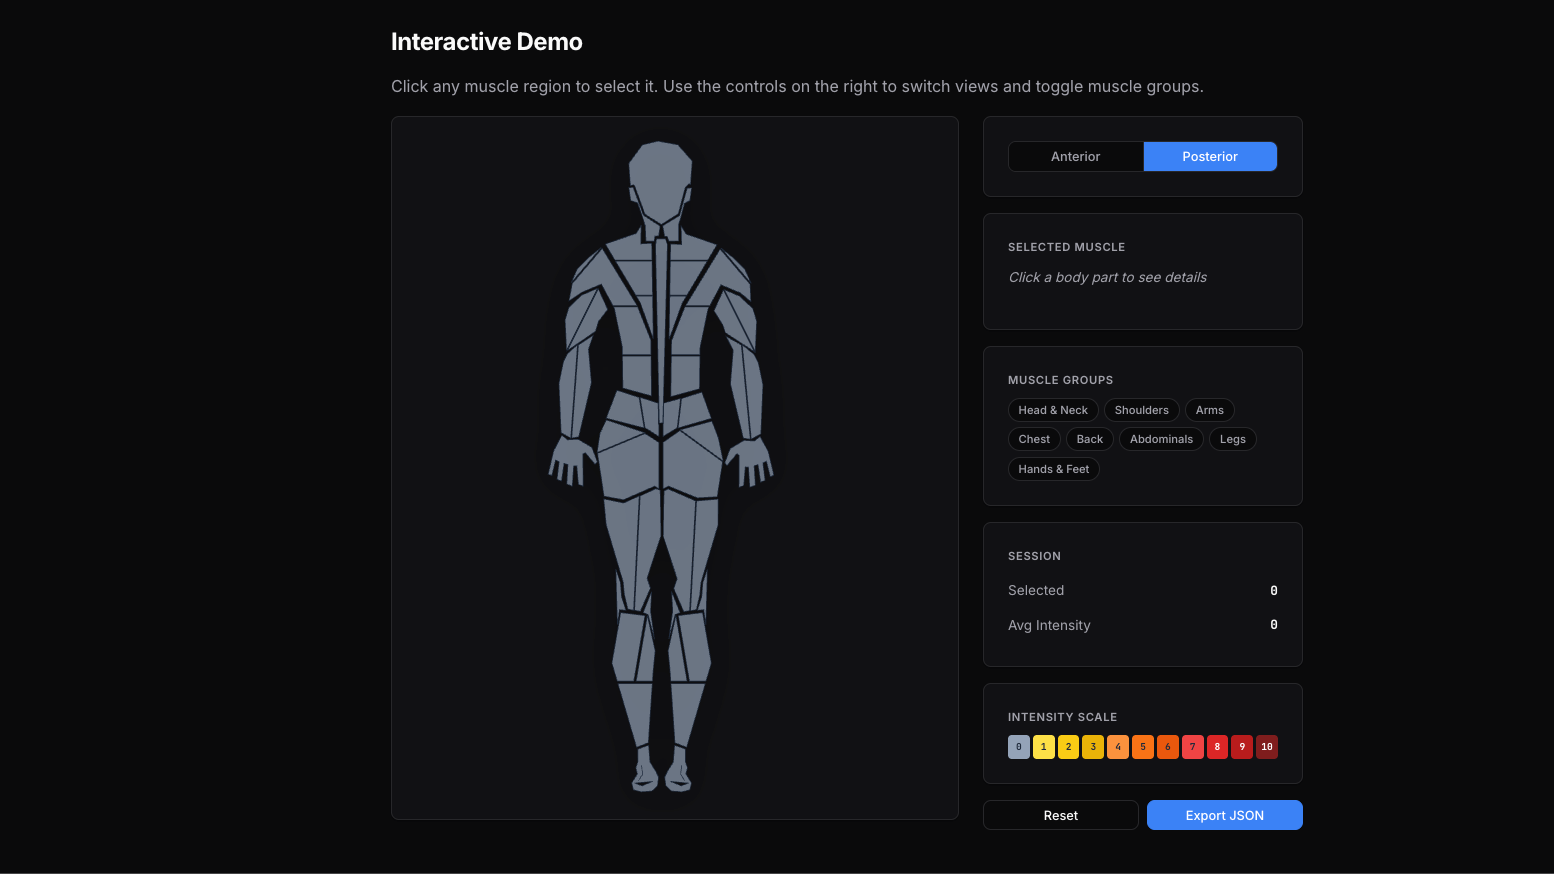Toggle the Chest muscle group
This screenshot has height=874, width=1554.
tap(1034, 438)
